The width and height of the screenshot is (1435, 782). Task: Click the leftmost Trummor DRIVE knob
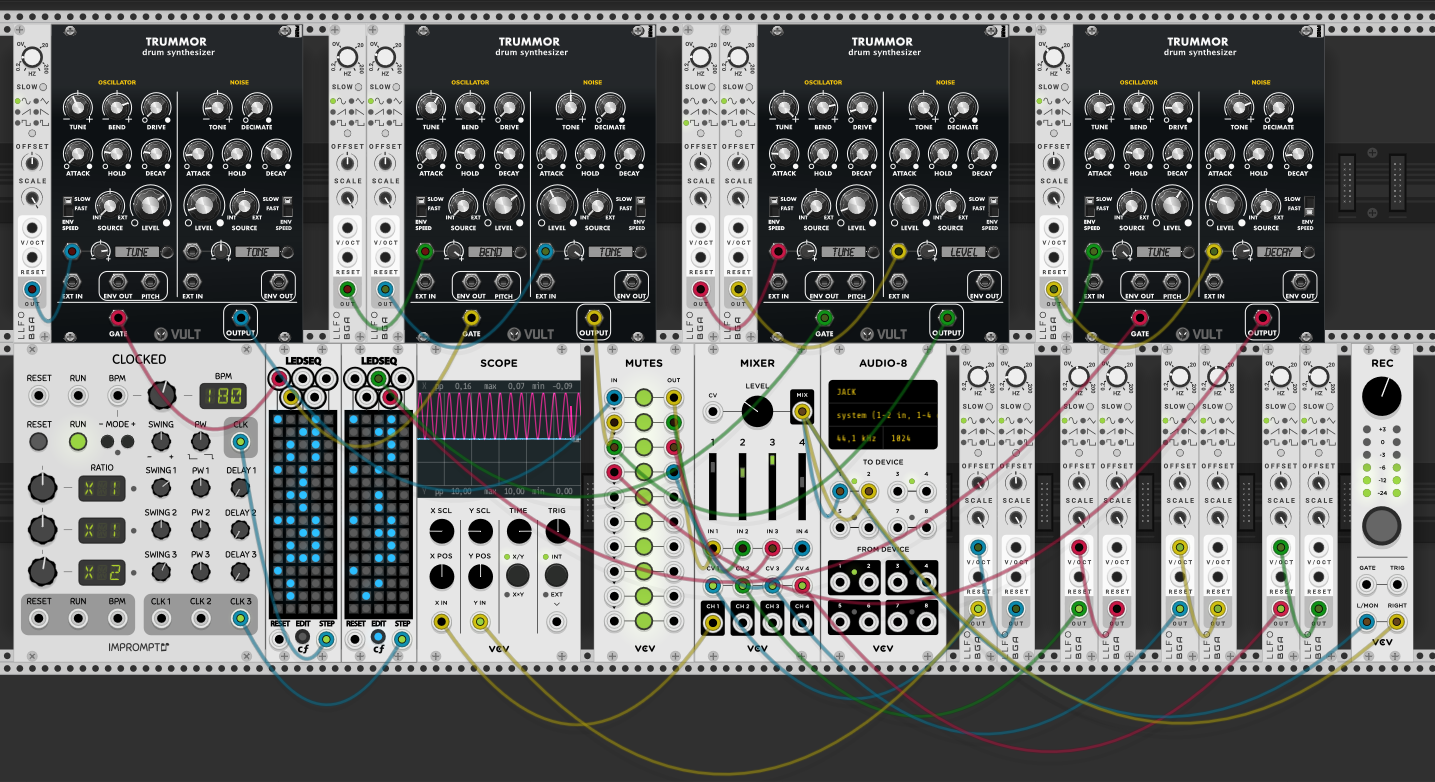click(x=154, y=106)
